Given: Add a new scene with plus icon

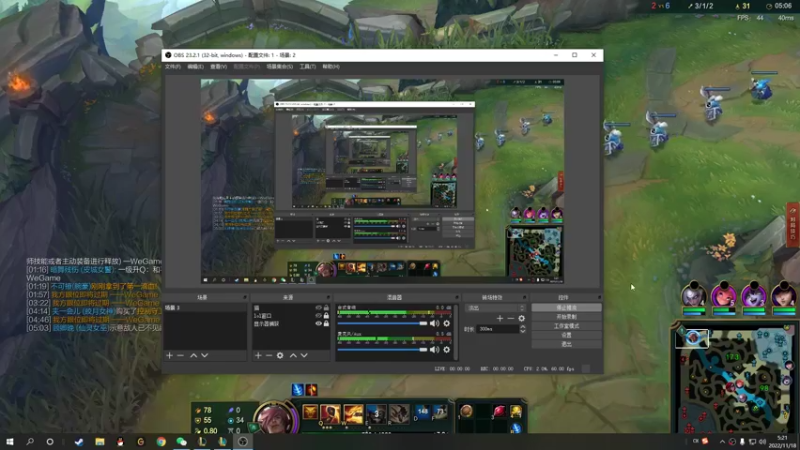Looking at the screenshot, I should click(169, 355).
